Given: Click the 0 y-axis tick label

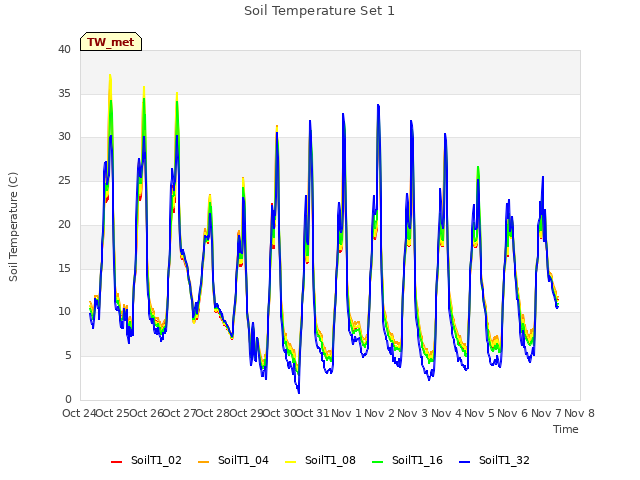Looking at the screenshot, I should pyautogui.click(x=68, y=400).
